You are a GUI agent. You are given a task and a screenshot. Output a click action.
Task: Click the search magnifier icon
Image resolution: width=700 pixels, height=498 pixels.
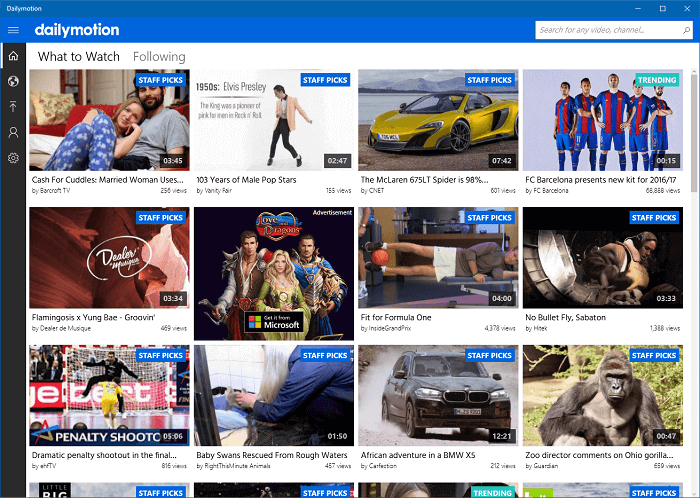[x=682, y=30]
